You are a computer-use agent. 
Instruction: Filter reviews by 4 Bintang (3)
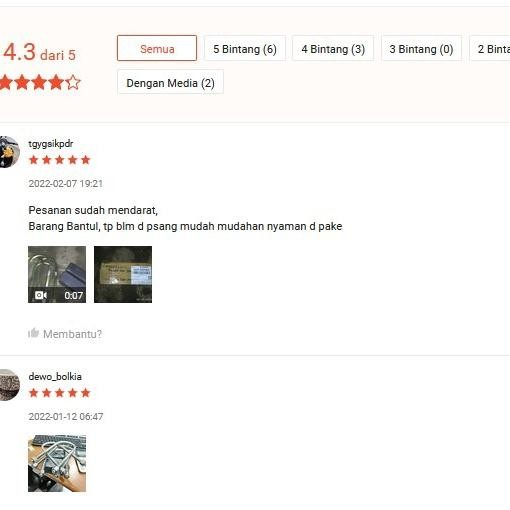(x=333, y=48)
